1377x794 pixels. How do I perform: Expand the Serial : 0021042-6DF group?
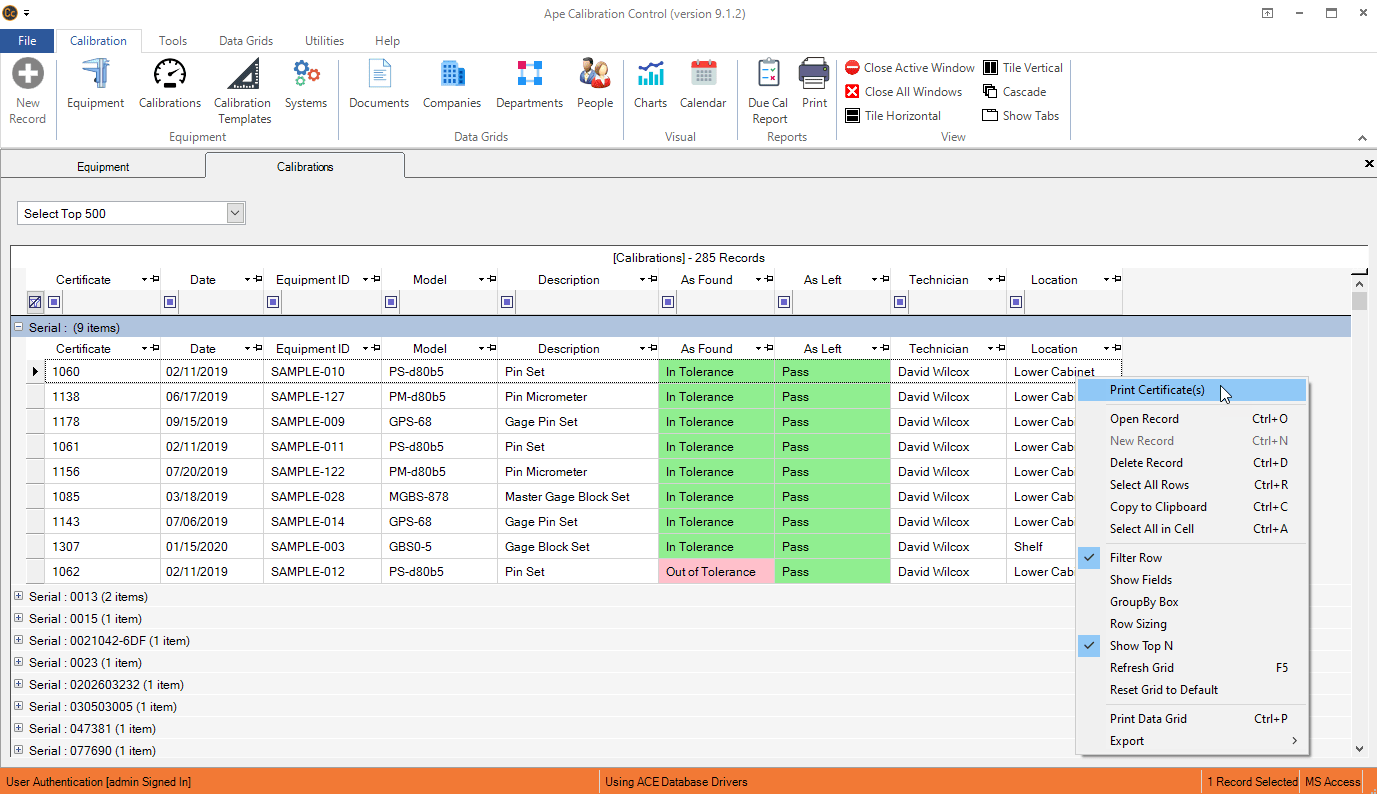pyautogui.click(x=18, y=640)
